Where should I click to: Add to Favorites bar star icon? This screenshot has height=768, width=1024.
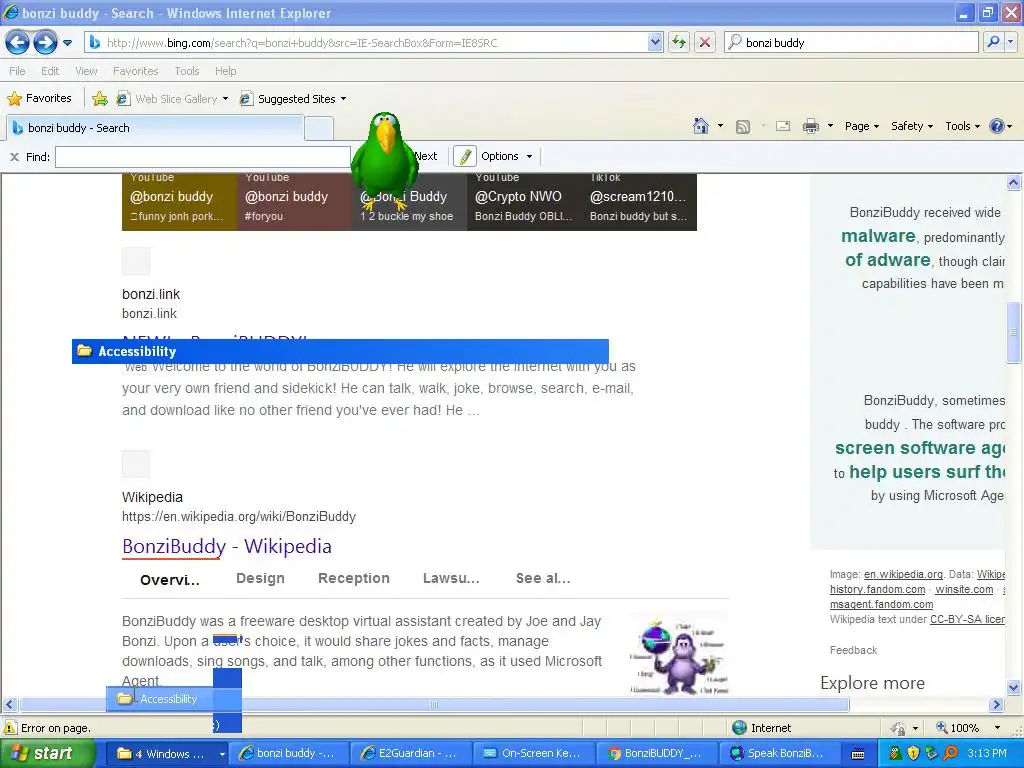(100, 99)
